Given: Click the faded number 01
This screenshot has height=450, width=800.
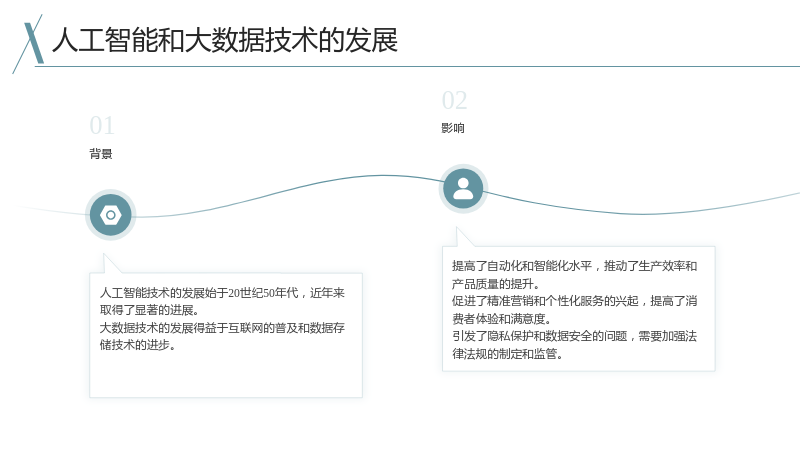Looking at the screenshot, I should point(102,126).
